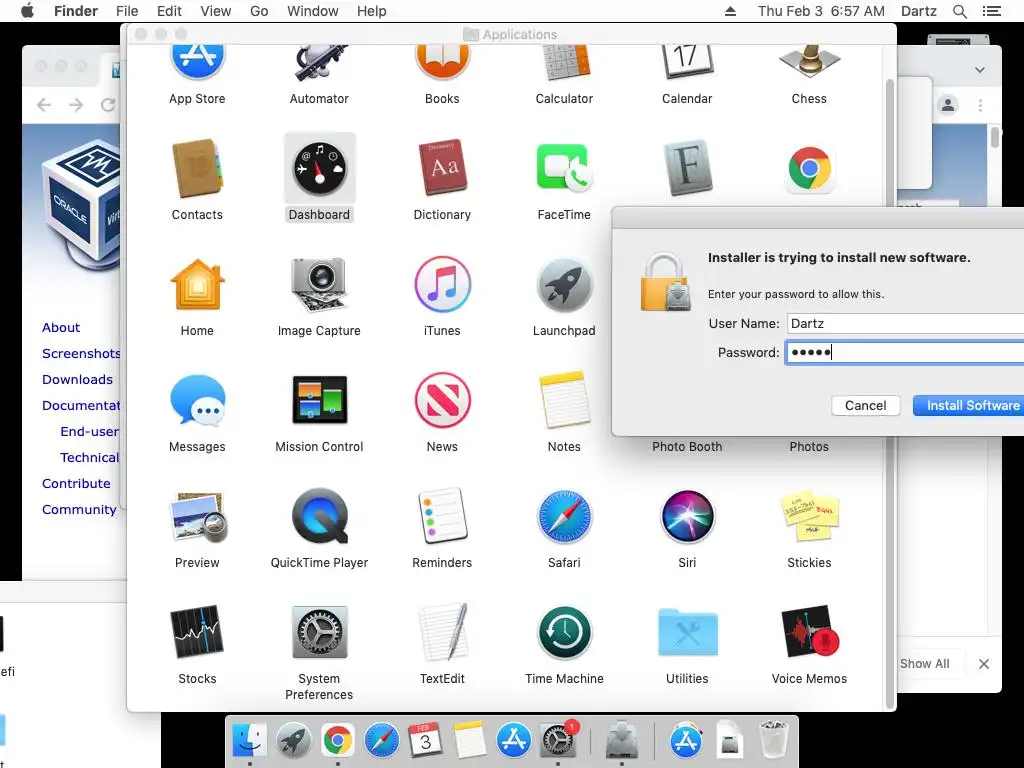1024x768 pixels.
Task: Select Launchpad icon in Applications window
Action: click(x=564, y=284)
